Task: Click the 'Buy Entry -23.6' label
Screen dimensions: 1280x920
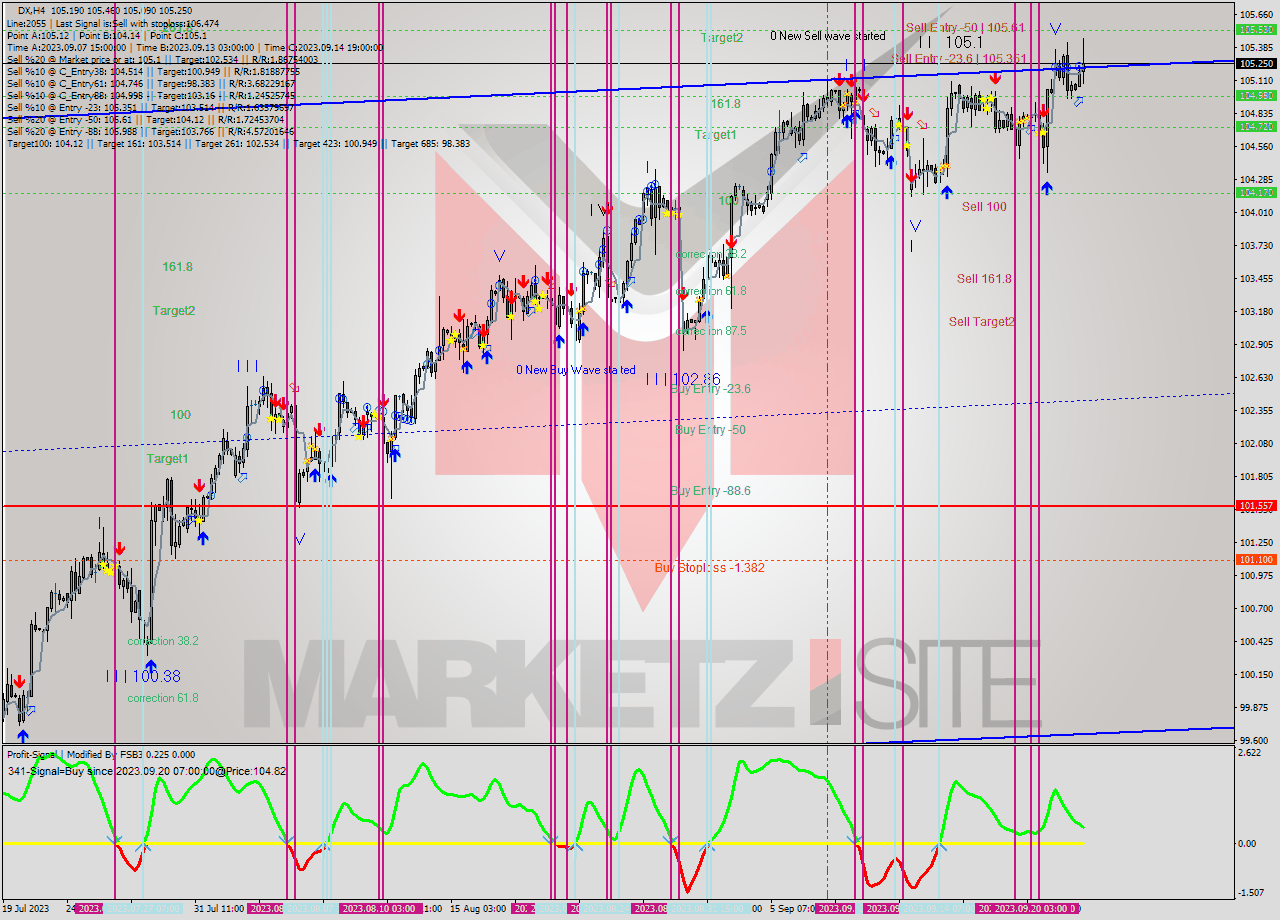Action: point(710,389)
